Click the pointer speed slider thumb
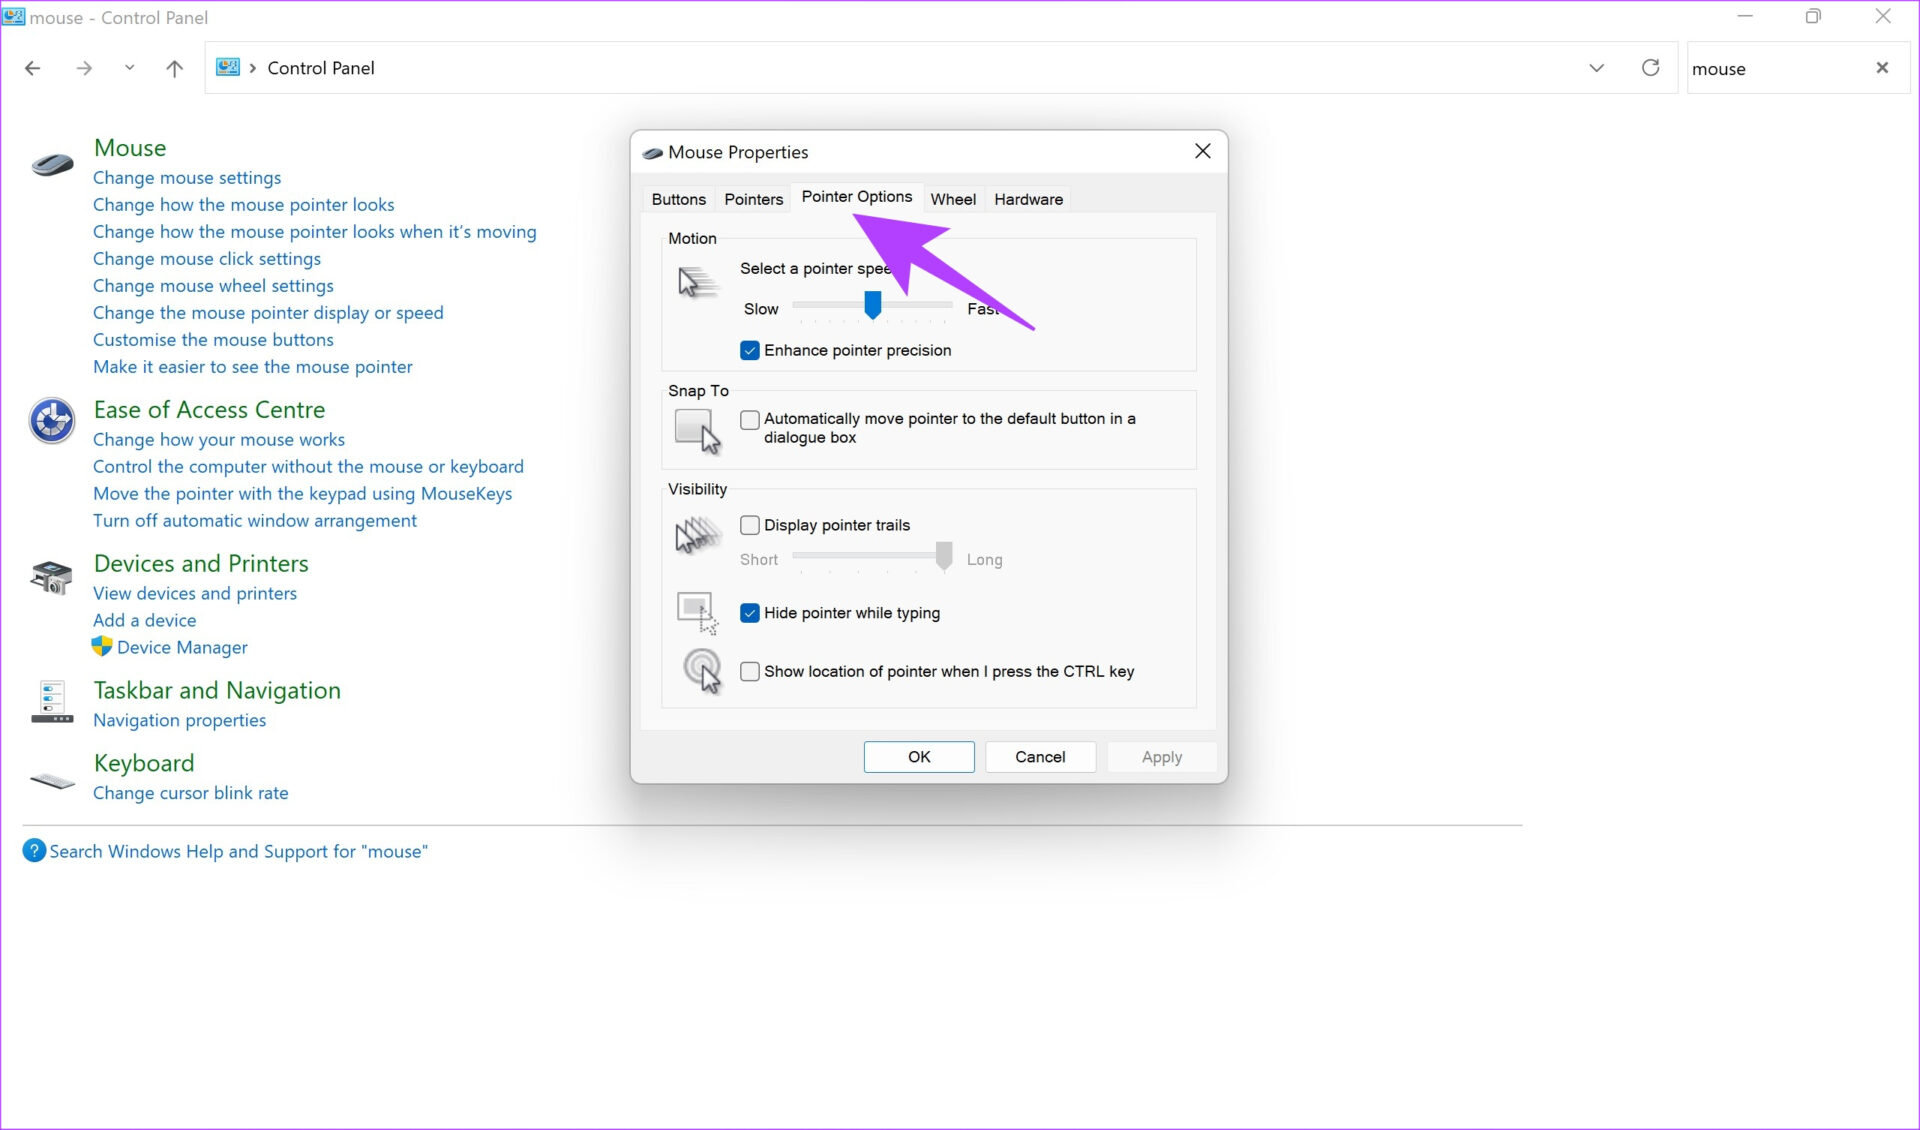This screenshot has width=1920, height=1130. 873,305
